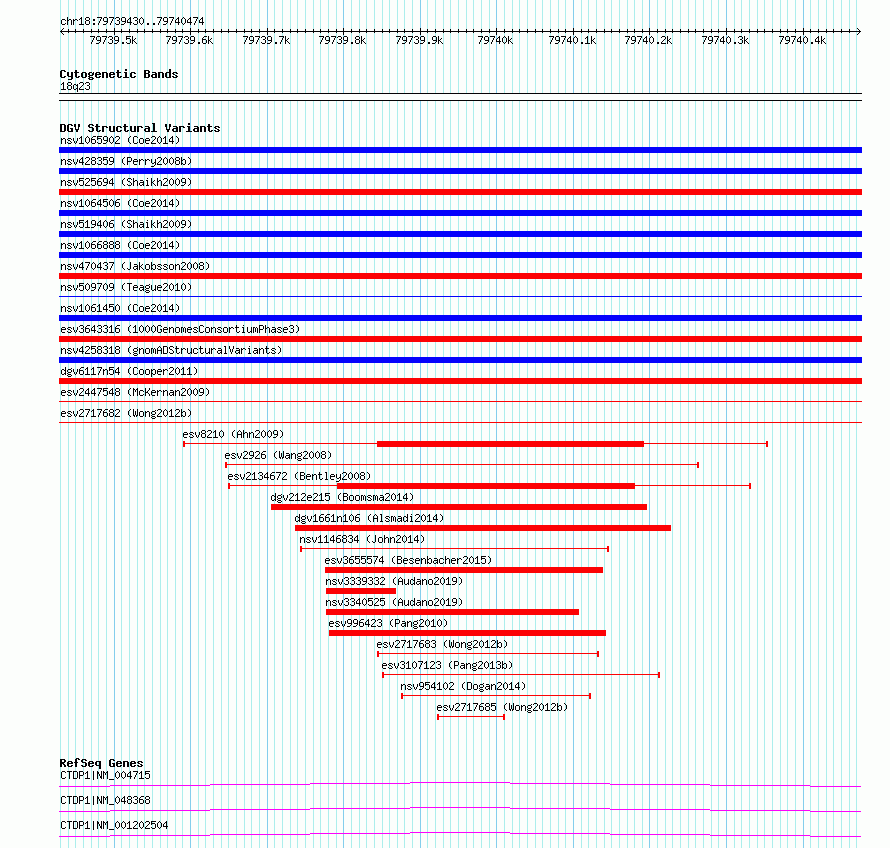The height and width of the screenshot is (848, 890).
Task: Click the nsv1065902 (Coe2014) variant label
Action: pos(120,140)
